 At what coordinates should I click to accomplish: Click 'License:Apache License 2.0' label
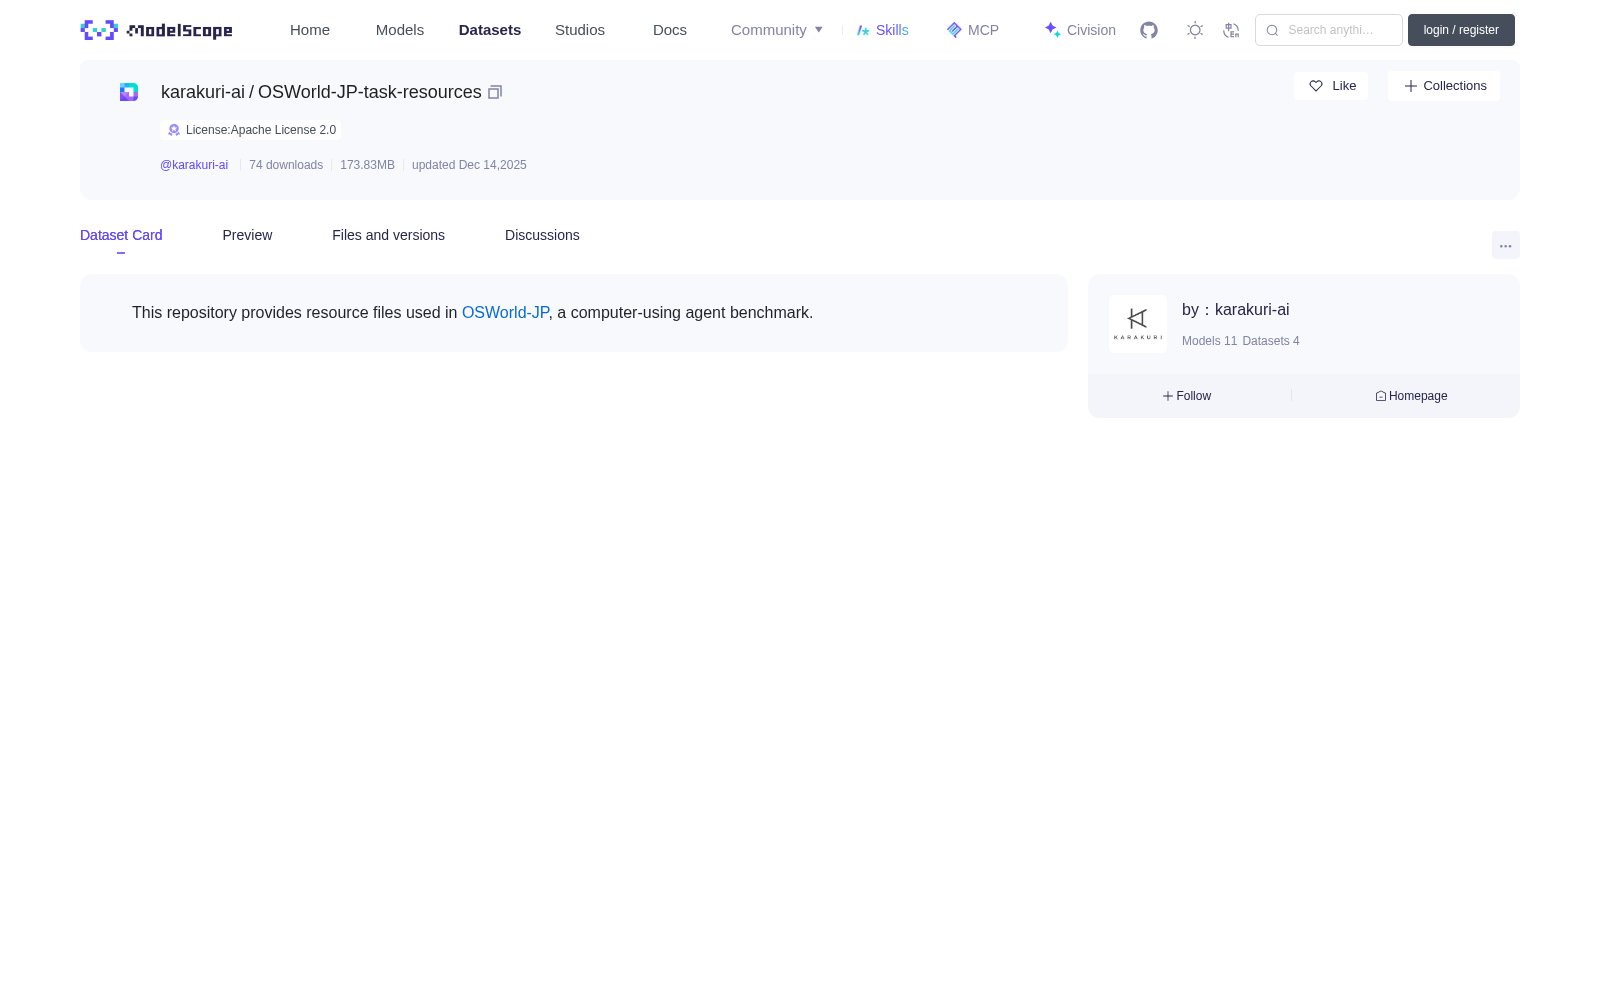pos(261,130)
